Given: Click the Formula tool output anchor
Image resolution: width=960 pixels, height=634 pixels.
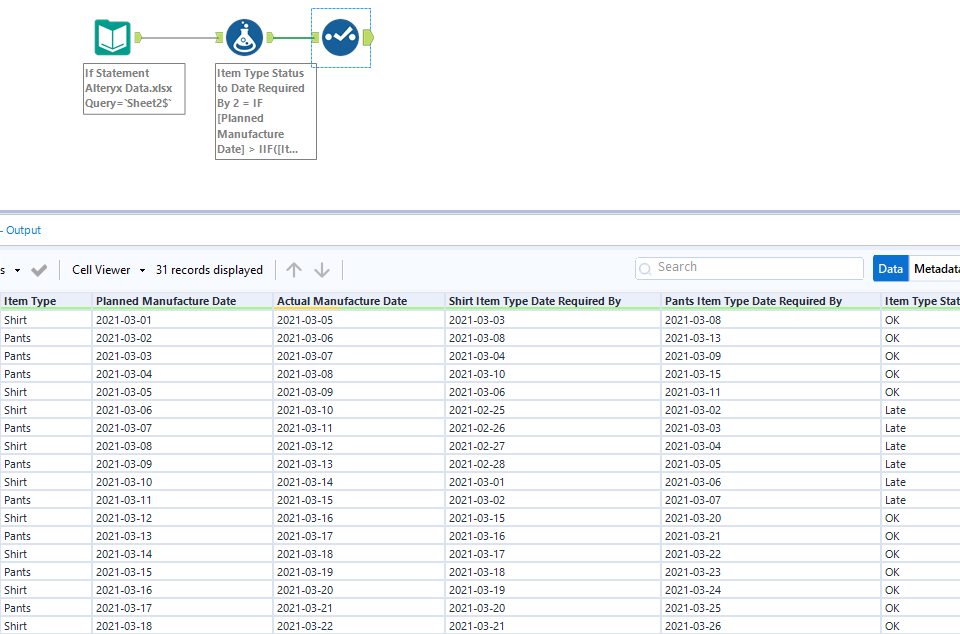Looking at the screenshot, I should tap(270, 38).
